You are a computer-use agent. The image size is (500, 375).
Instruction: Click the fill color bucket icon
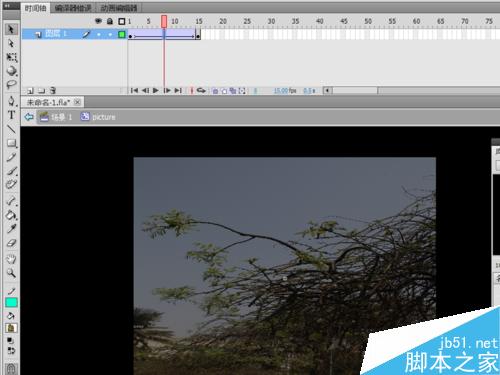11,316
